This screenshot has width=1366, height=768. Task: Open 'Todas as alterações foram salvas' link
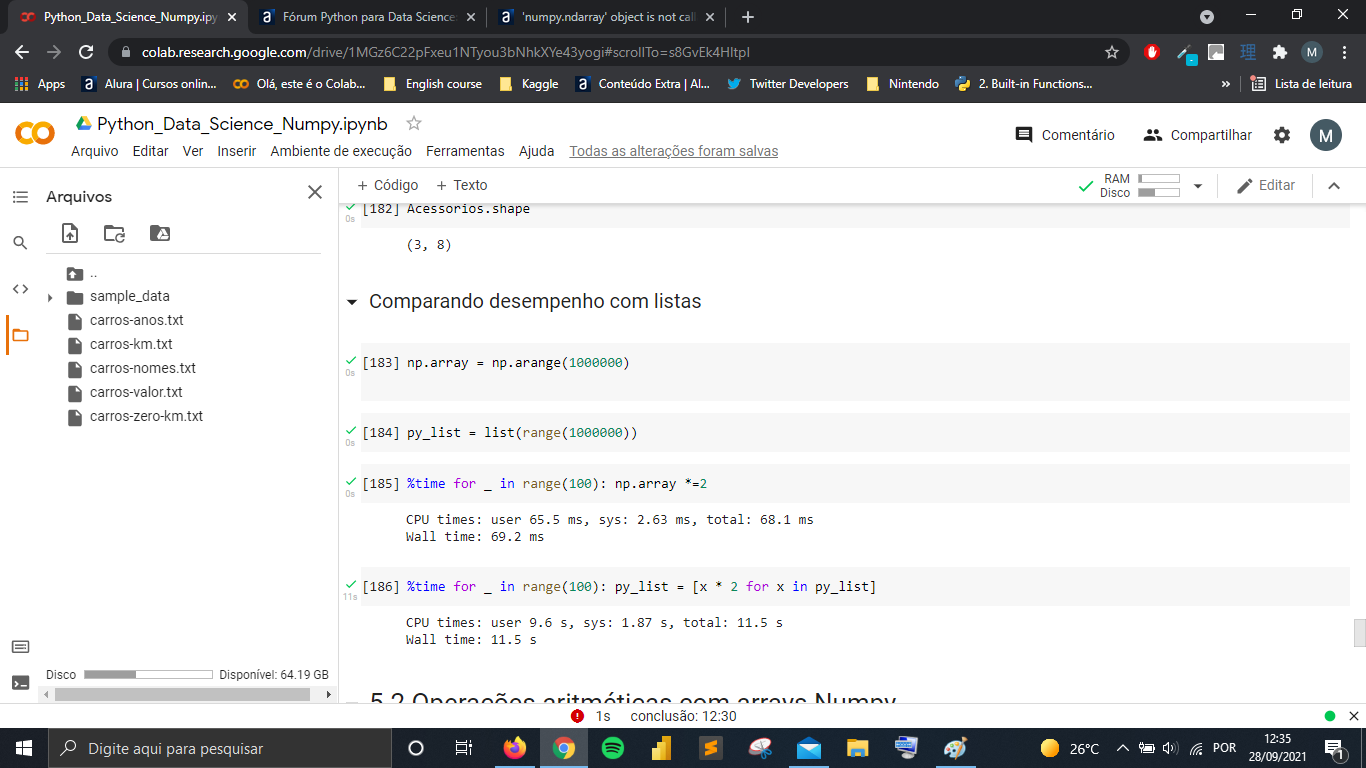tap(674, 151)
